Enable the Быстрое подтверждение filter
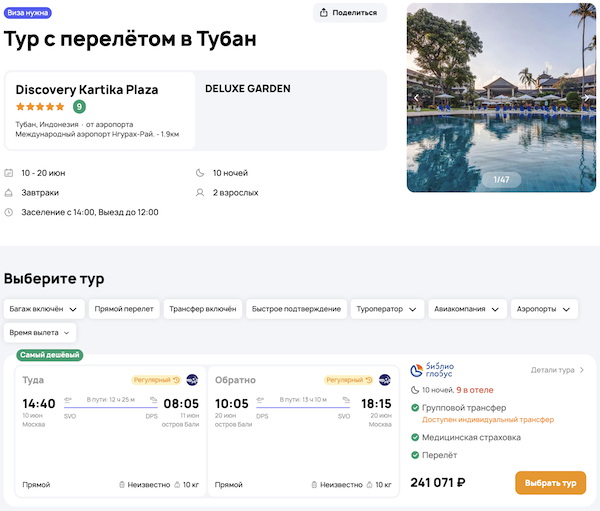 (x=296, y=309)
